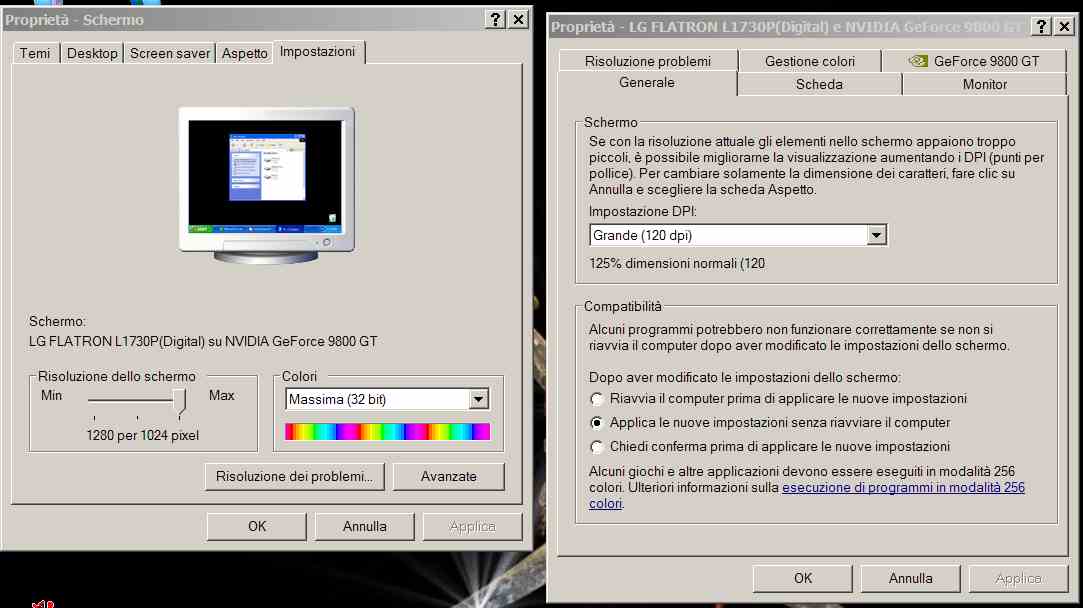Screen dimensions: 1083x608
Task: Open the Risoluzione problemi tab
Action: (648, 61)
